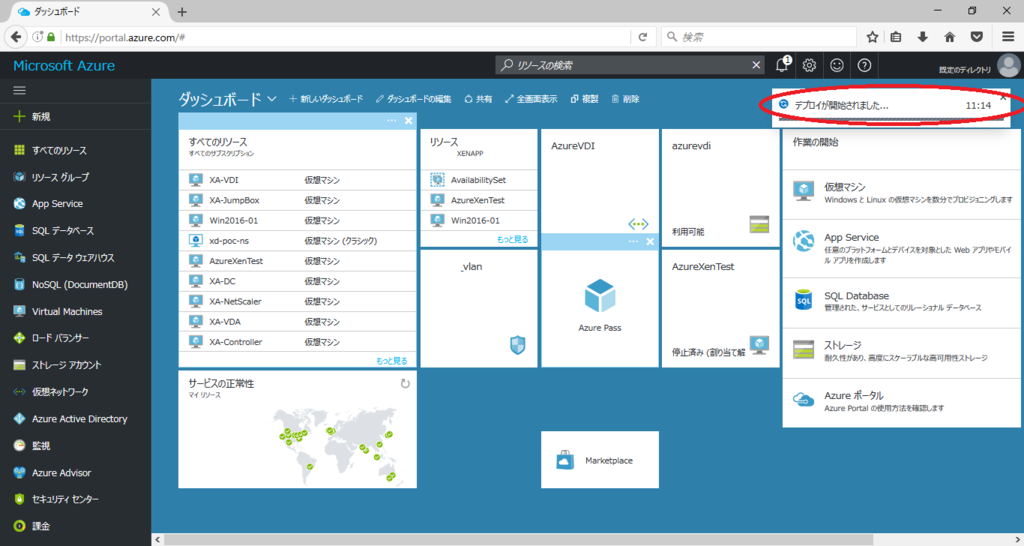Screen dimensions: 1024x546
Task: Open the AzureXenTest VM tile
Action: (x=720, y=308)
